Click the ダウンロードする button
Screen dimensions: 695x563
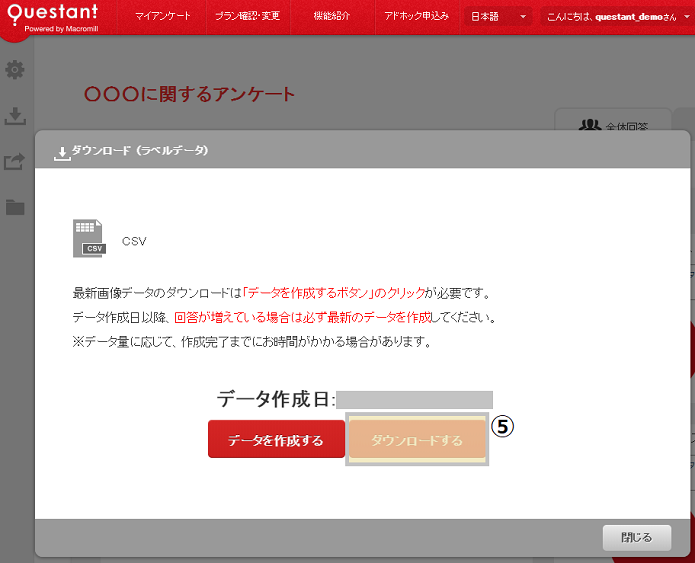(417, 440)
